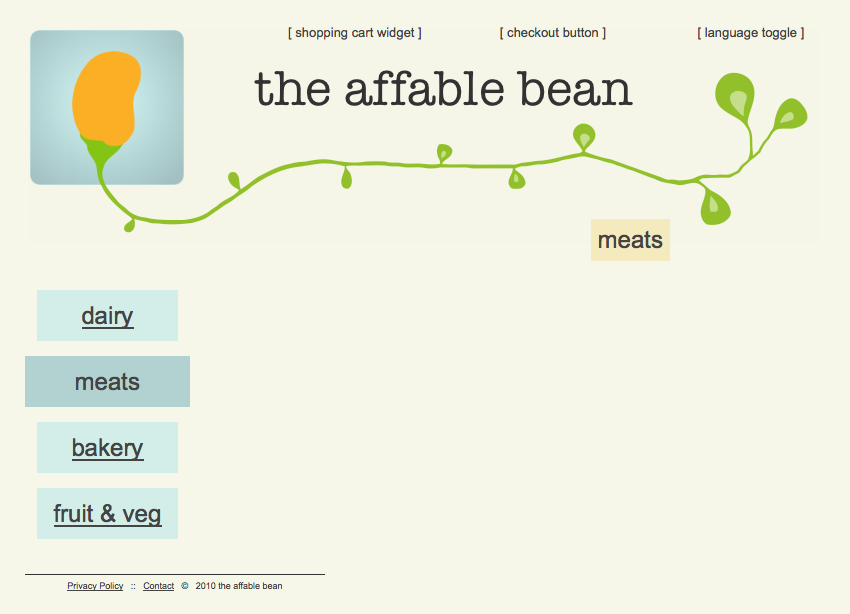Screen dimensions: 850x614
Task: Click the "::" separator in the footer
Action: (133, 586)
